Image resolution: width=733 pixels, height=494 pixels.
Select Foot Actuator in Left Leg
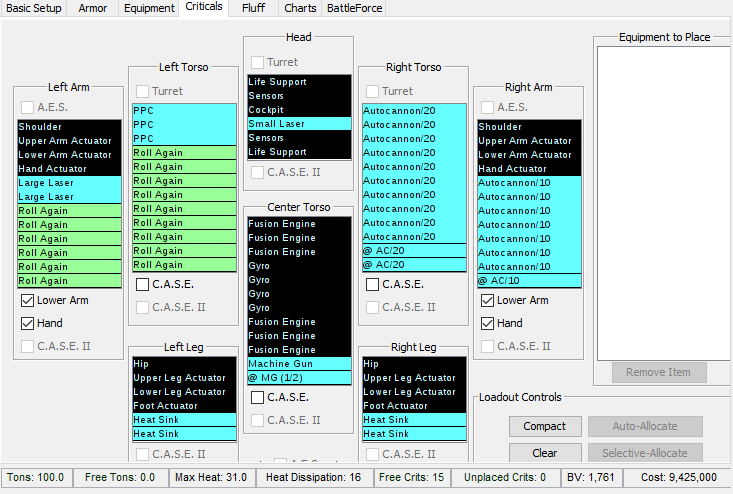pos(184,406)
